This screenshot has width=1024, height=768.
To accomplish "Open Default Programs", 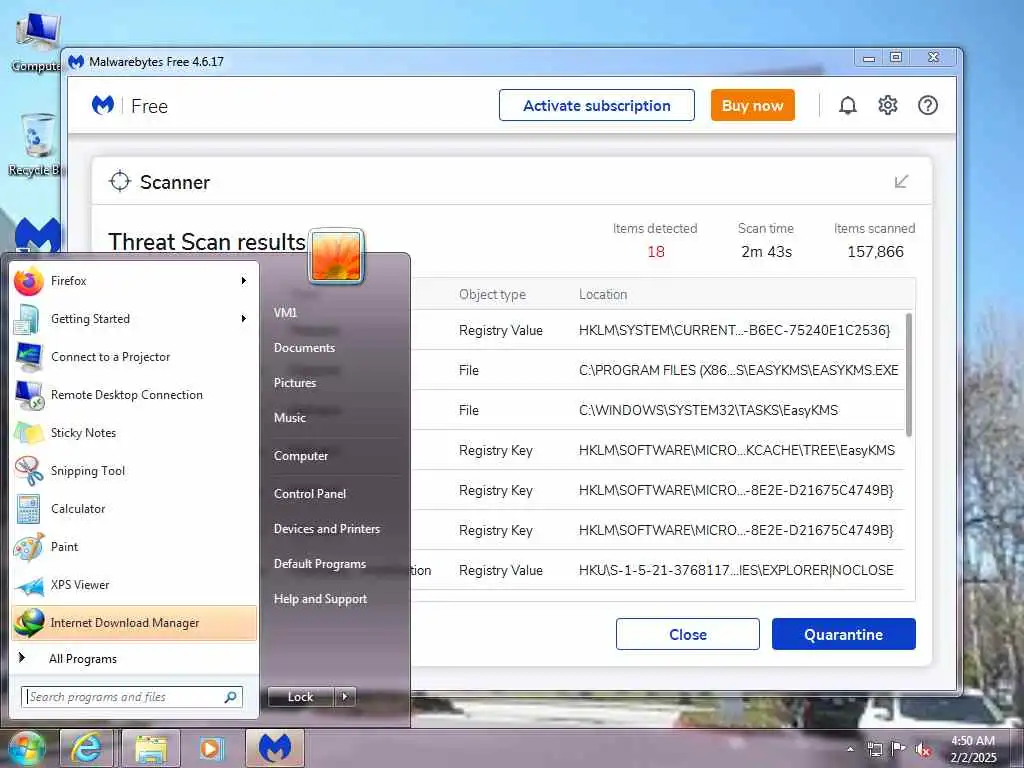I will [320, 564].
